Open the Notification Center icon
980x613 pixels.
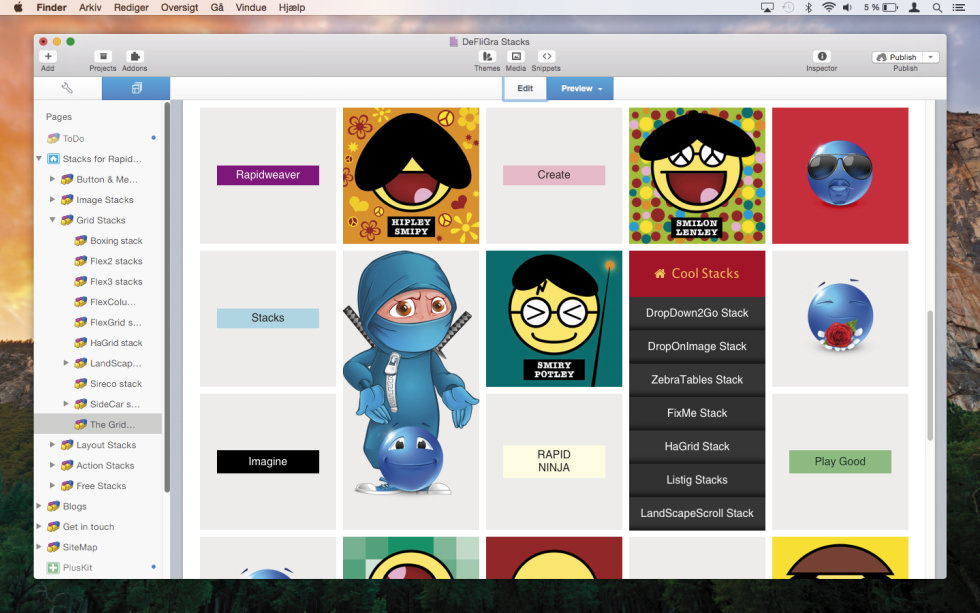[x=959, y=7]
